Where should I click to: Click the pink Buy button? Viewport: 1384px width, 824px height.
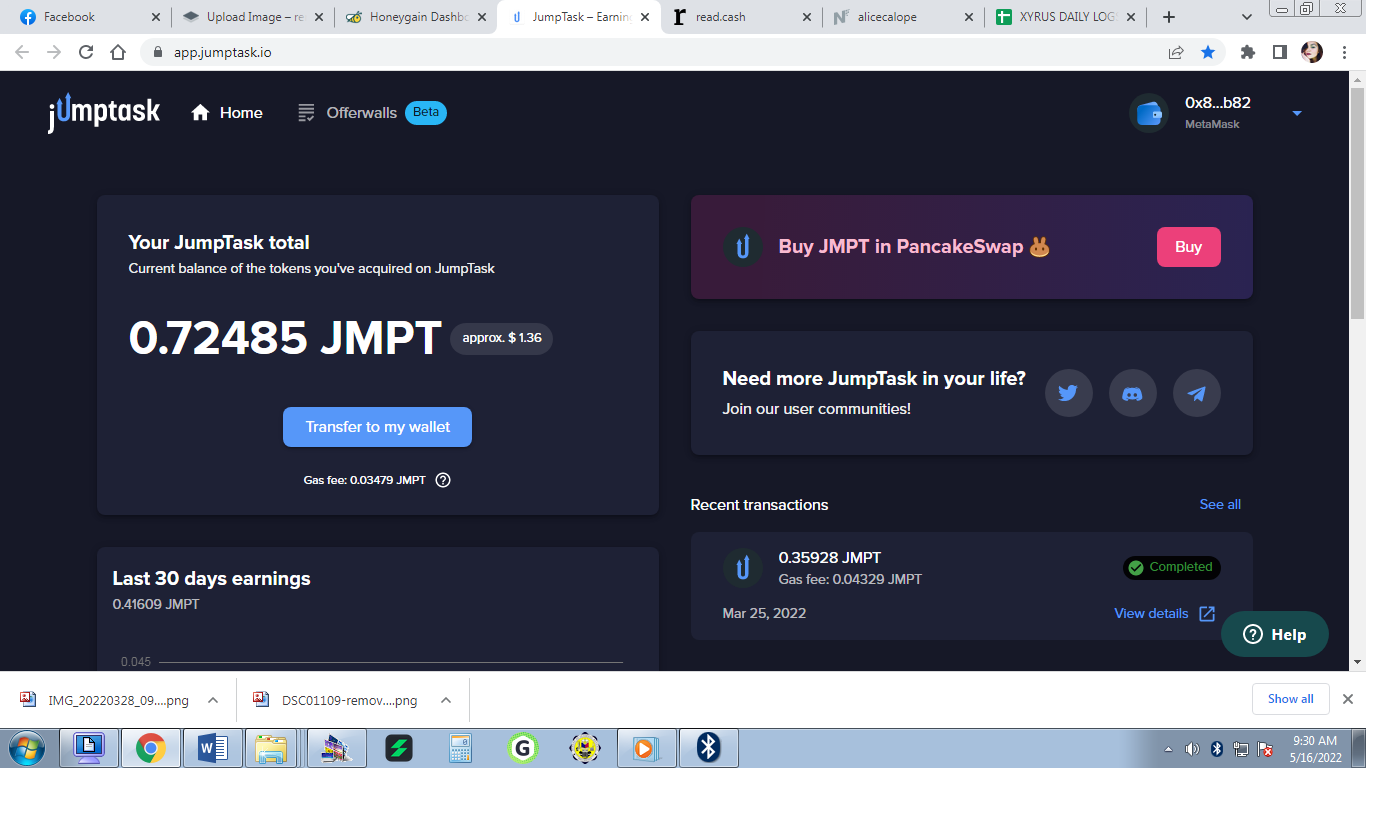[1188, 247]
